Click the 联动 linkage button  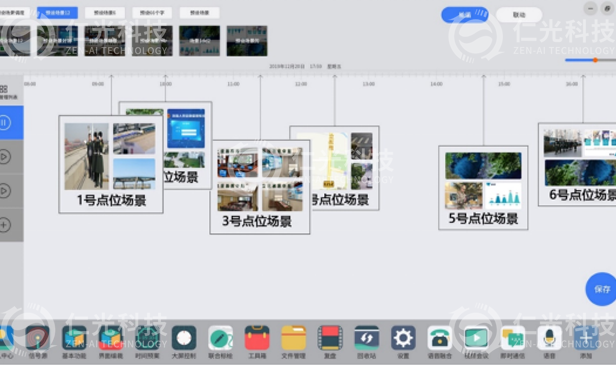pyautogui.click(x=519, y=15)
